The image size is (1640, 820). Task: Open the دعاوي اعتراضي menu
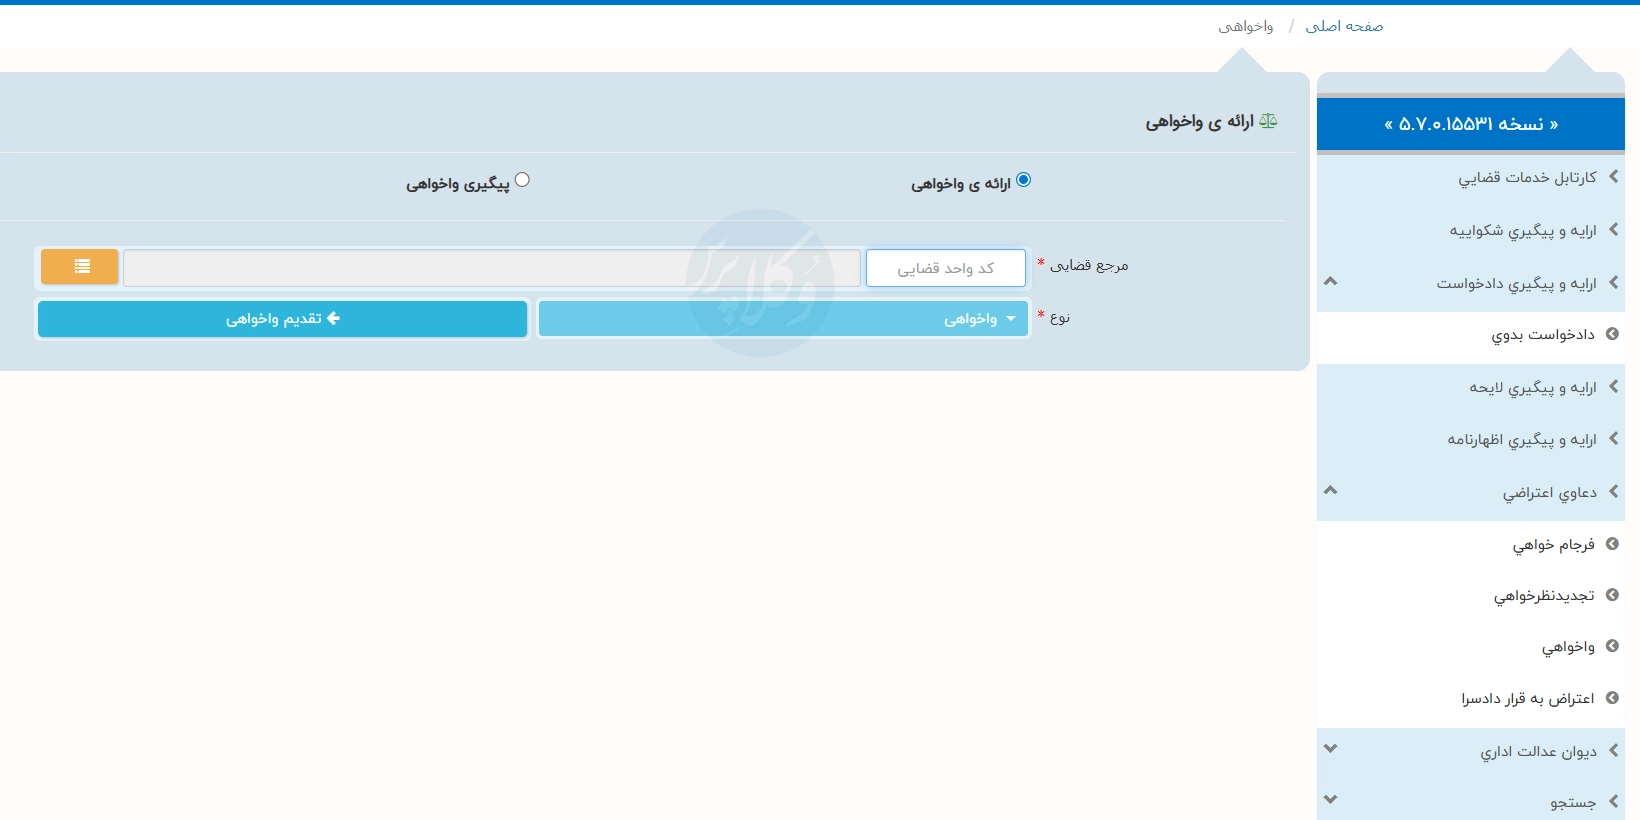(x=1550, y=492)
